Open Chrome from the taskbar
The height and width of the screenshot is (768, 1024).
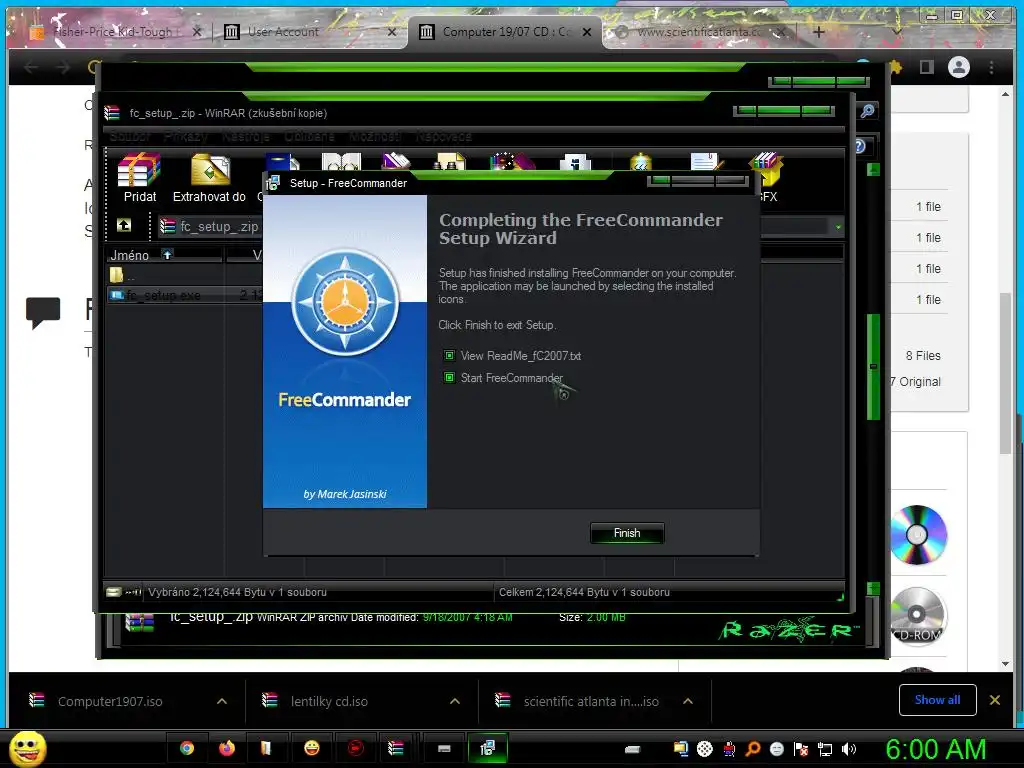[187, 748]
